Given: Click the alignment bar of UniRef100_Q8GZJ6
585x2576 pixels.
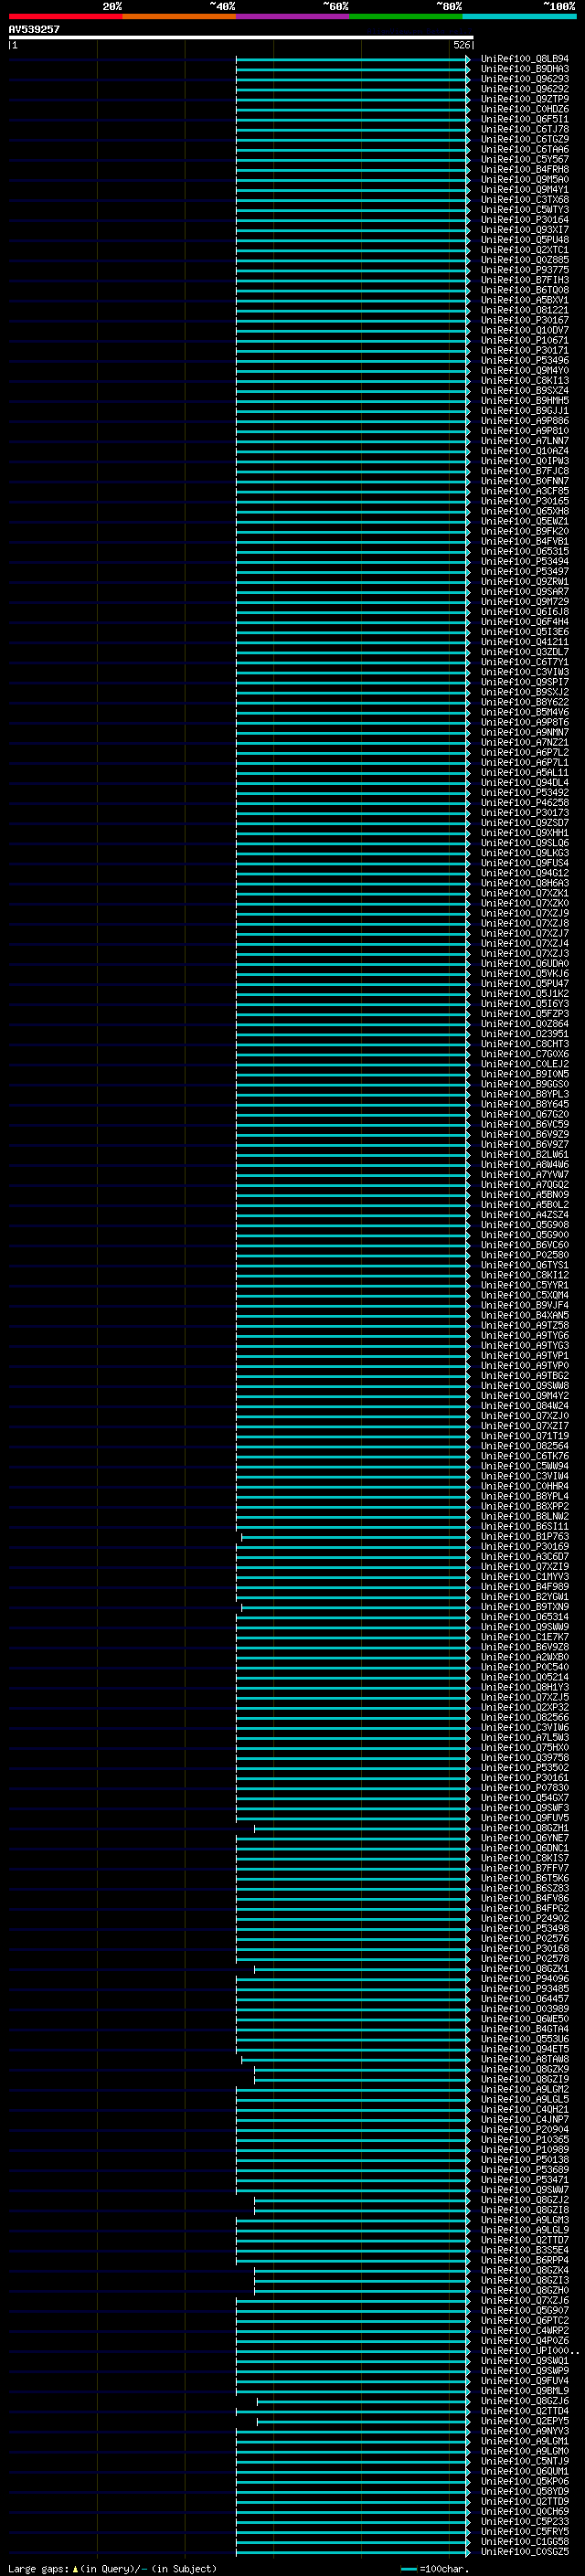Looking at the screenshot, I should [364, 2401].
